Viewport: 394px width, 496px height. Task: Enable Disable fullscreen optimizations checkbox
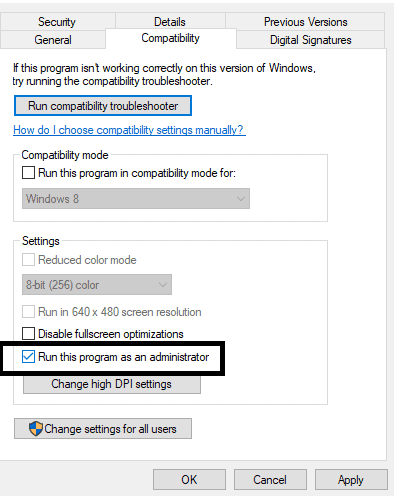click(x=28, y=334)
